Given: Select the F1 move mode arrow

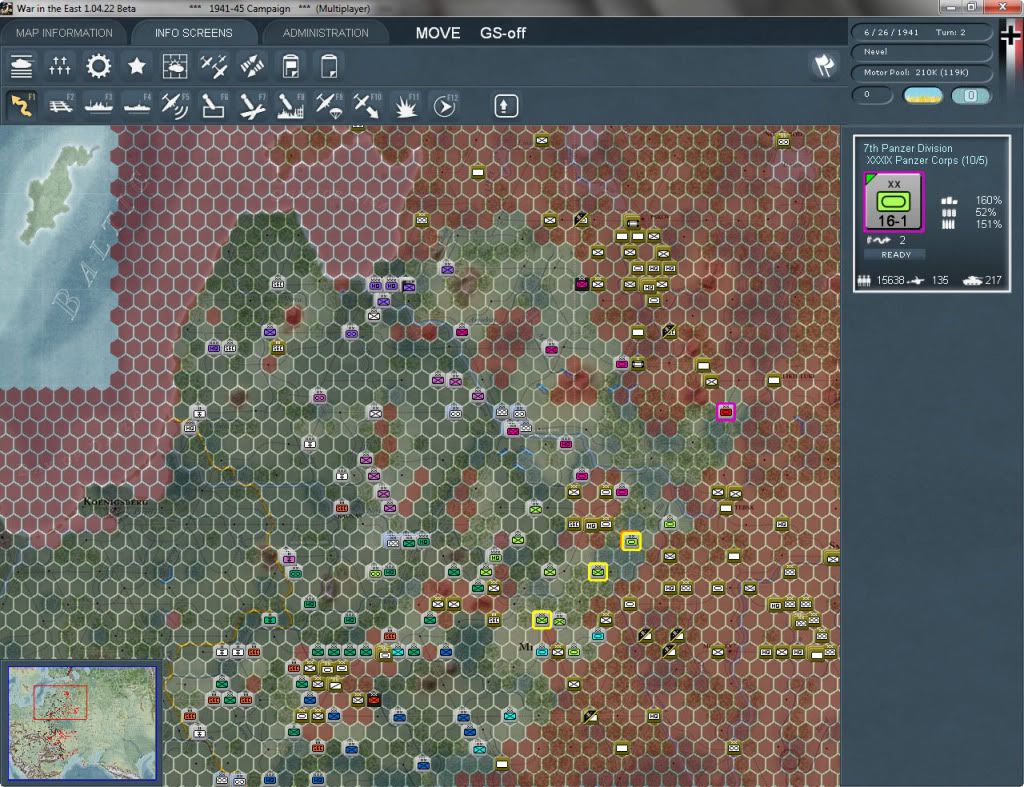Looking at the screenshot, I should click(x=22, y=106).
